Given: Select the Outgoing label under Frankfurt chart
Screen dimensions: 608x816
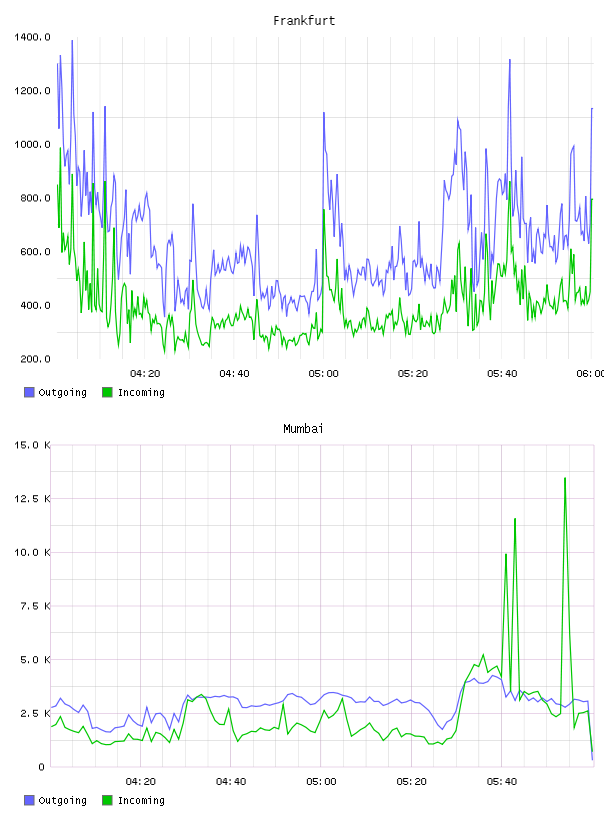Looking at the screenshot, I should [x=62, y=393].
